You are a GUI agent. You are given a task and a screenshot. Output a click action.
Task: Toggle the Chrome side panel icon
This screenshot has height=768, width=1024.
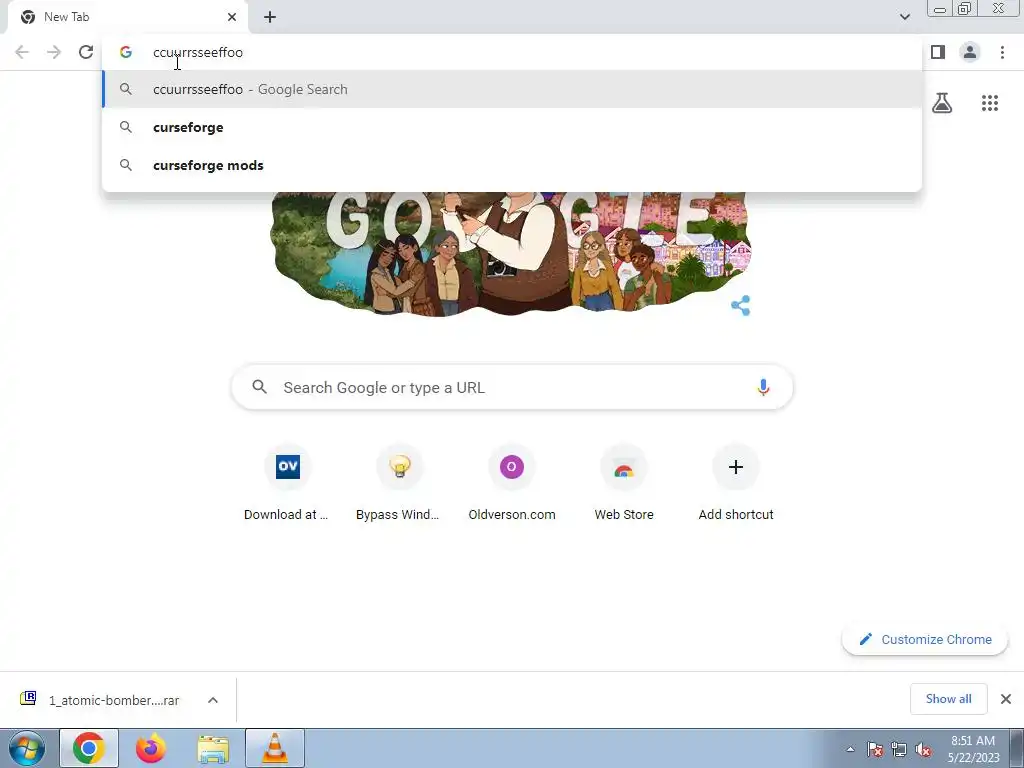pos(938,52)
